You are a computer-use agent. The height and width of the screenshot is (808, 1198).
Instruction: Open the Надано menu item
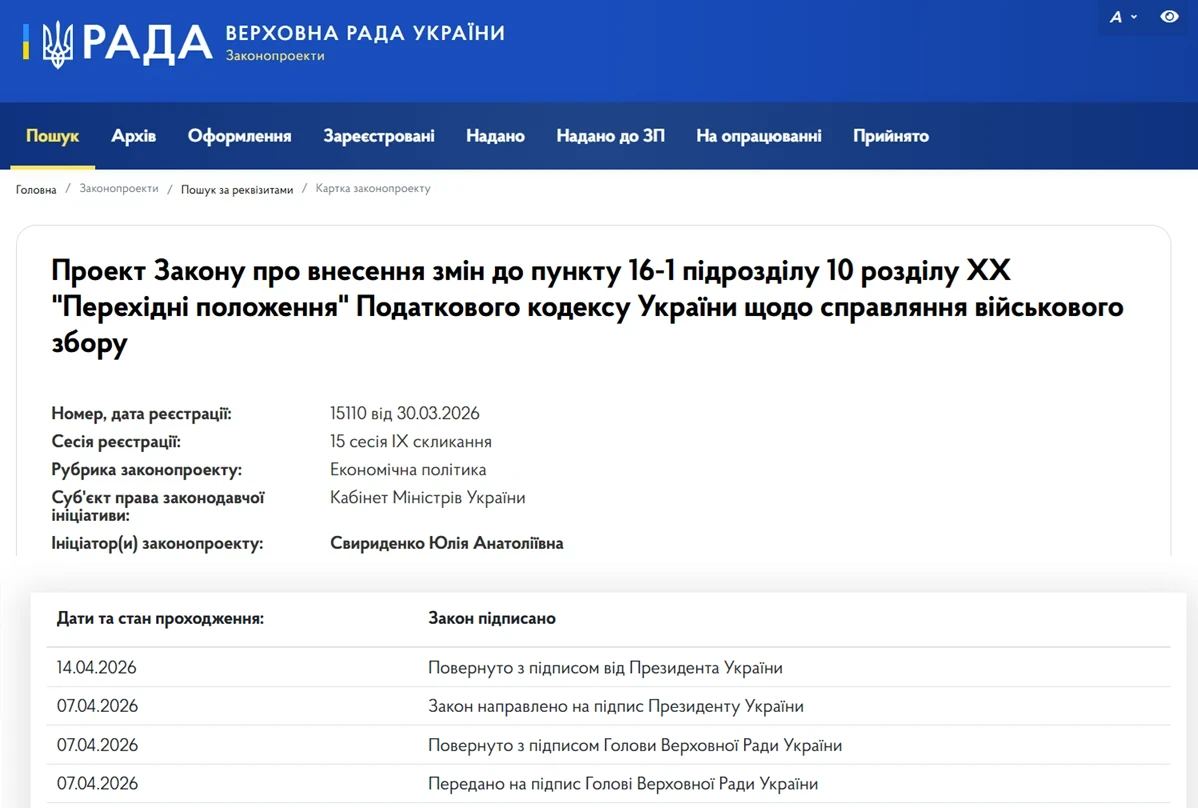point(495,136)
